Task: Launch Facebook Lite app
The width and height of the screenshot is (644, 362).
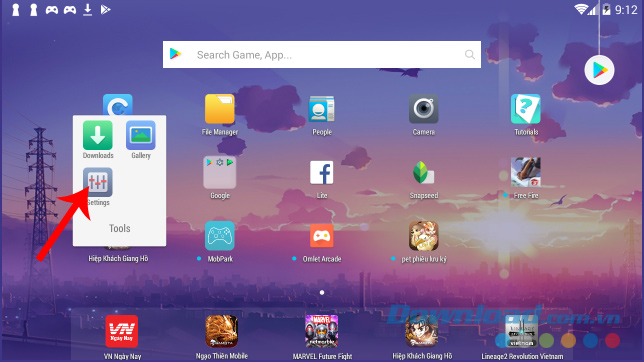Action: tap(322, 173)
